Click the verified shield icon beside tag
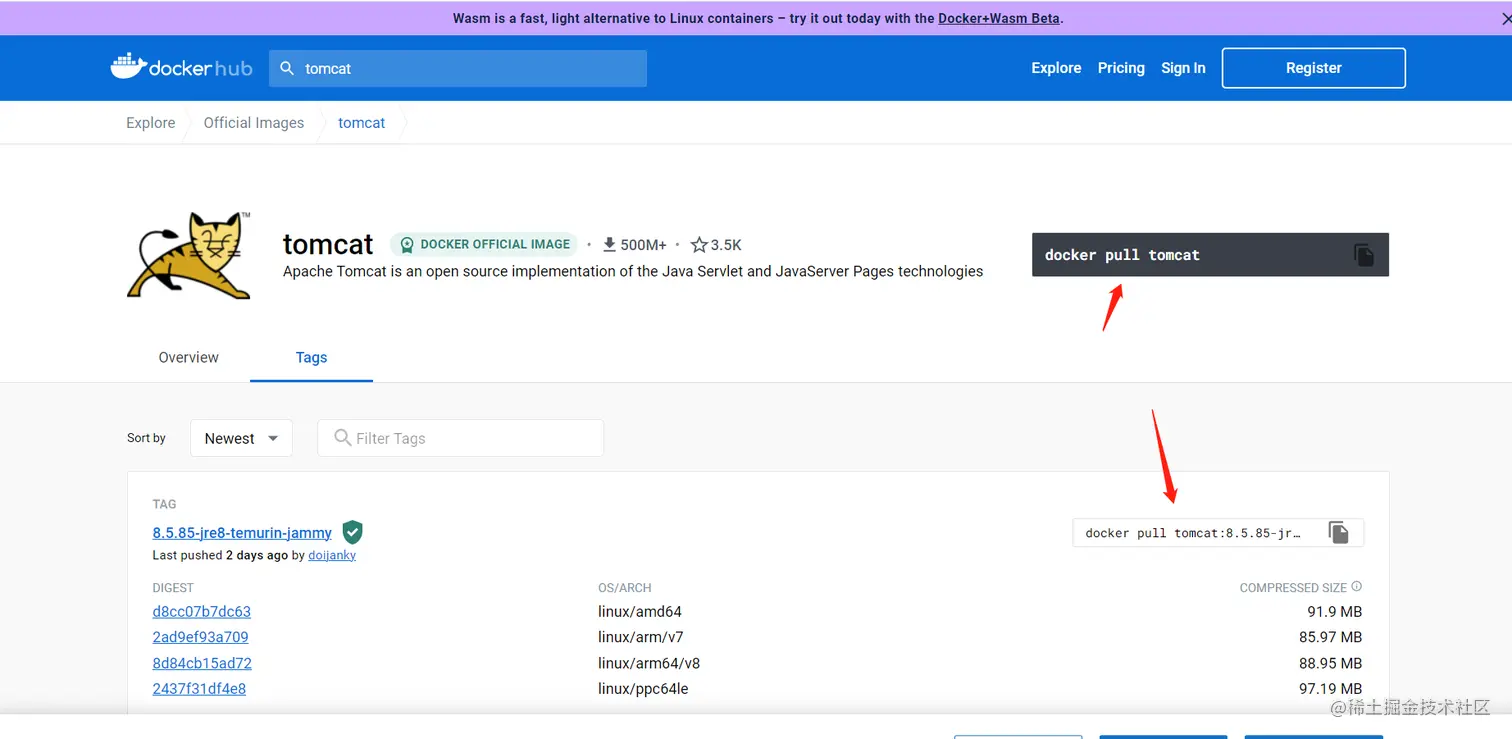The width and height of the screenshot is (1512, 739). tap(352, 532)
